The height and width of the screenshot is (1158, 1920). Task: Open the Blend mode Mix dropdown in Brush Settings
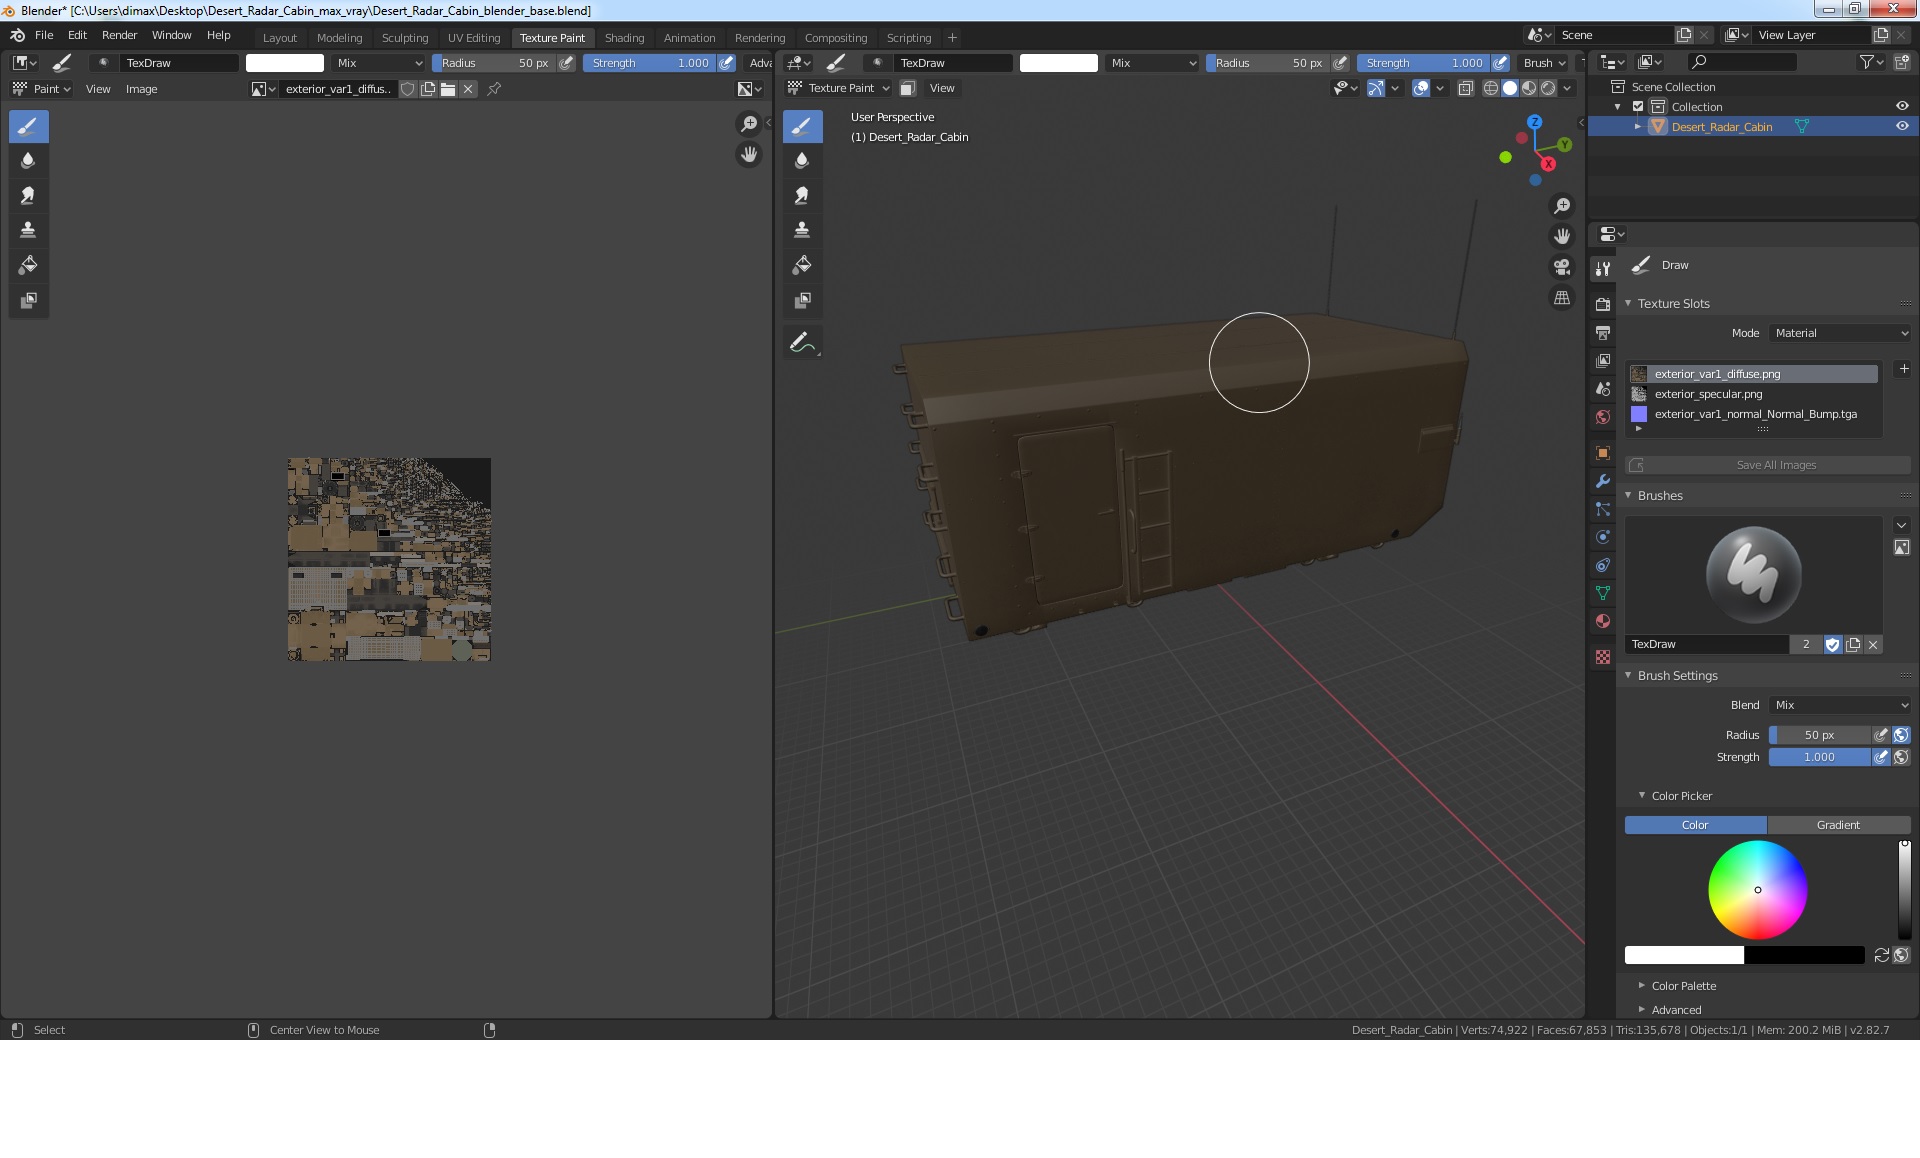tap(1840, 705)
